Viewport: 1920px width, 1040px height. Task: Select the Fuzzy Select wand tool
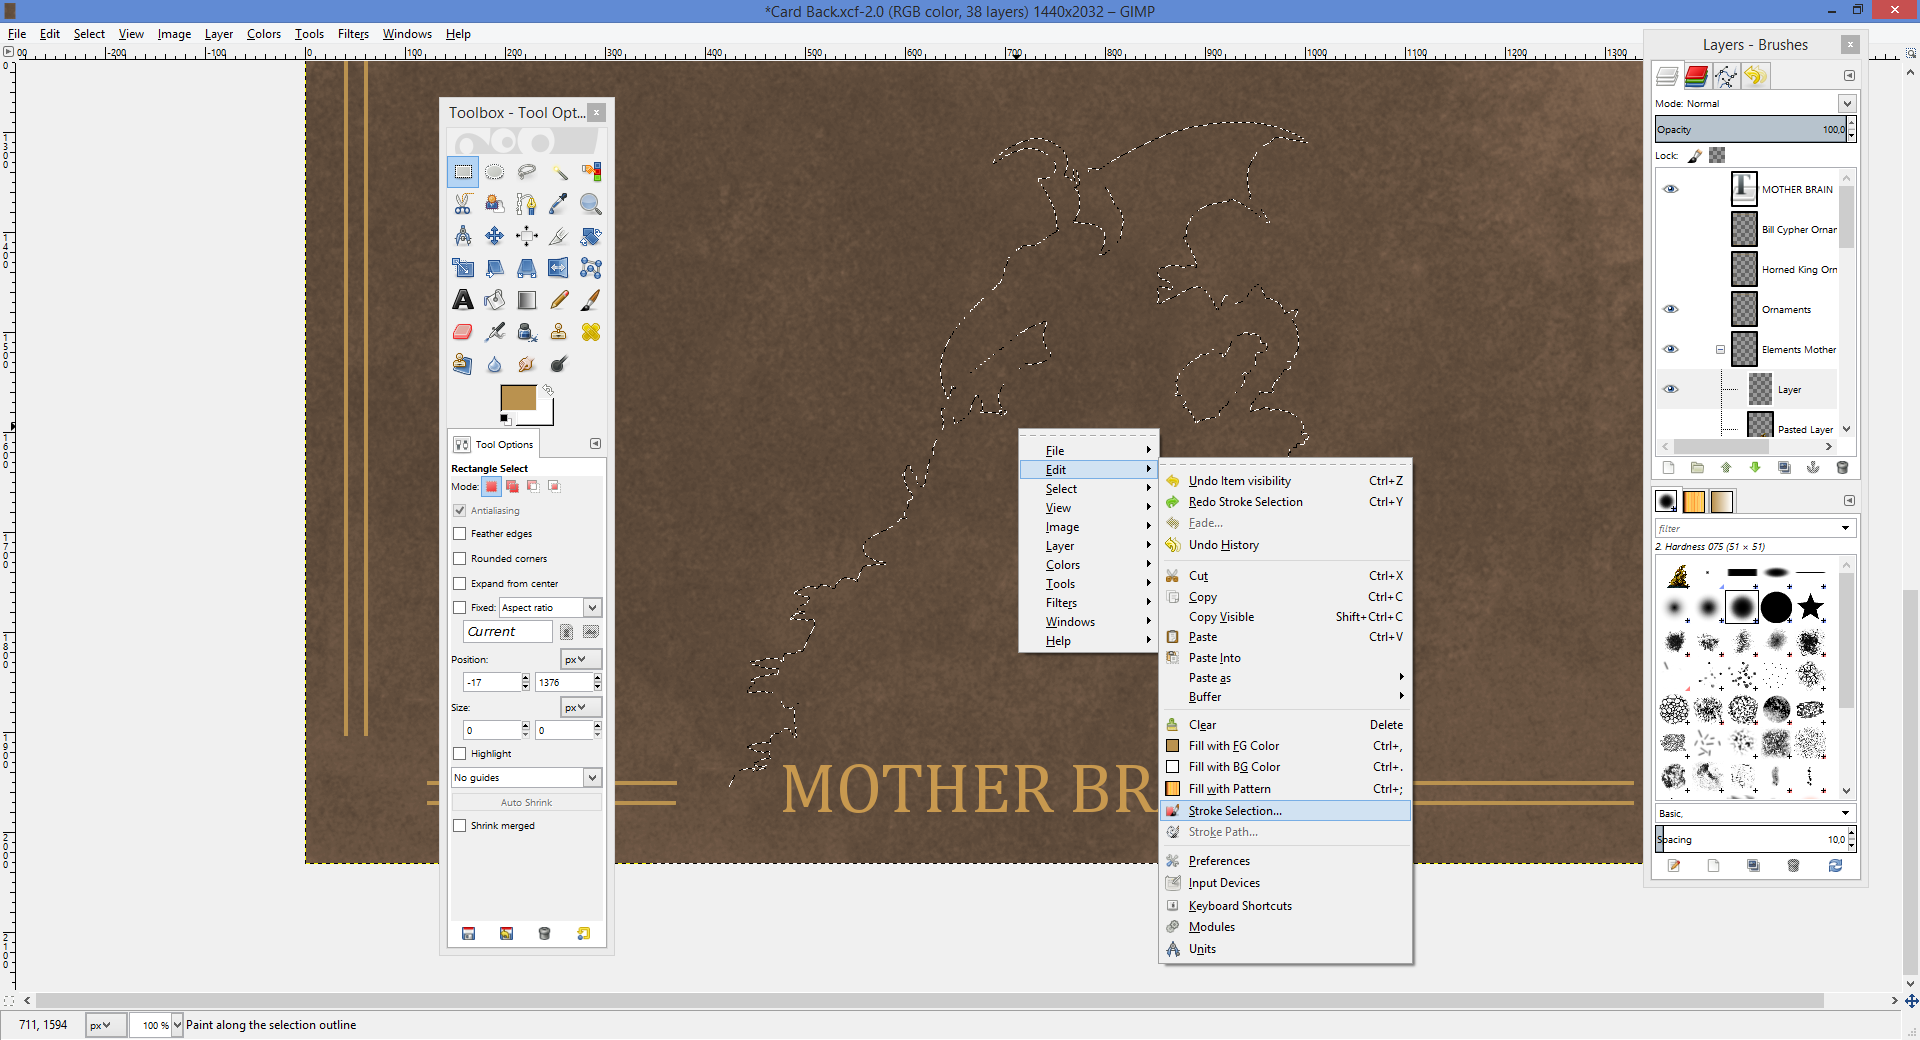point(559,172)
